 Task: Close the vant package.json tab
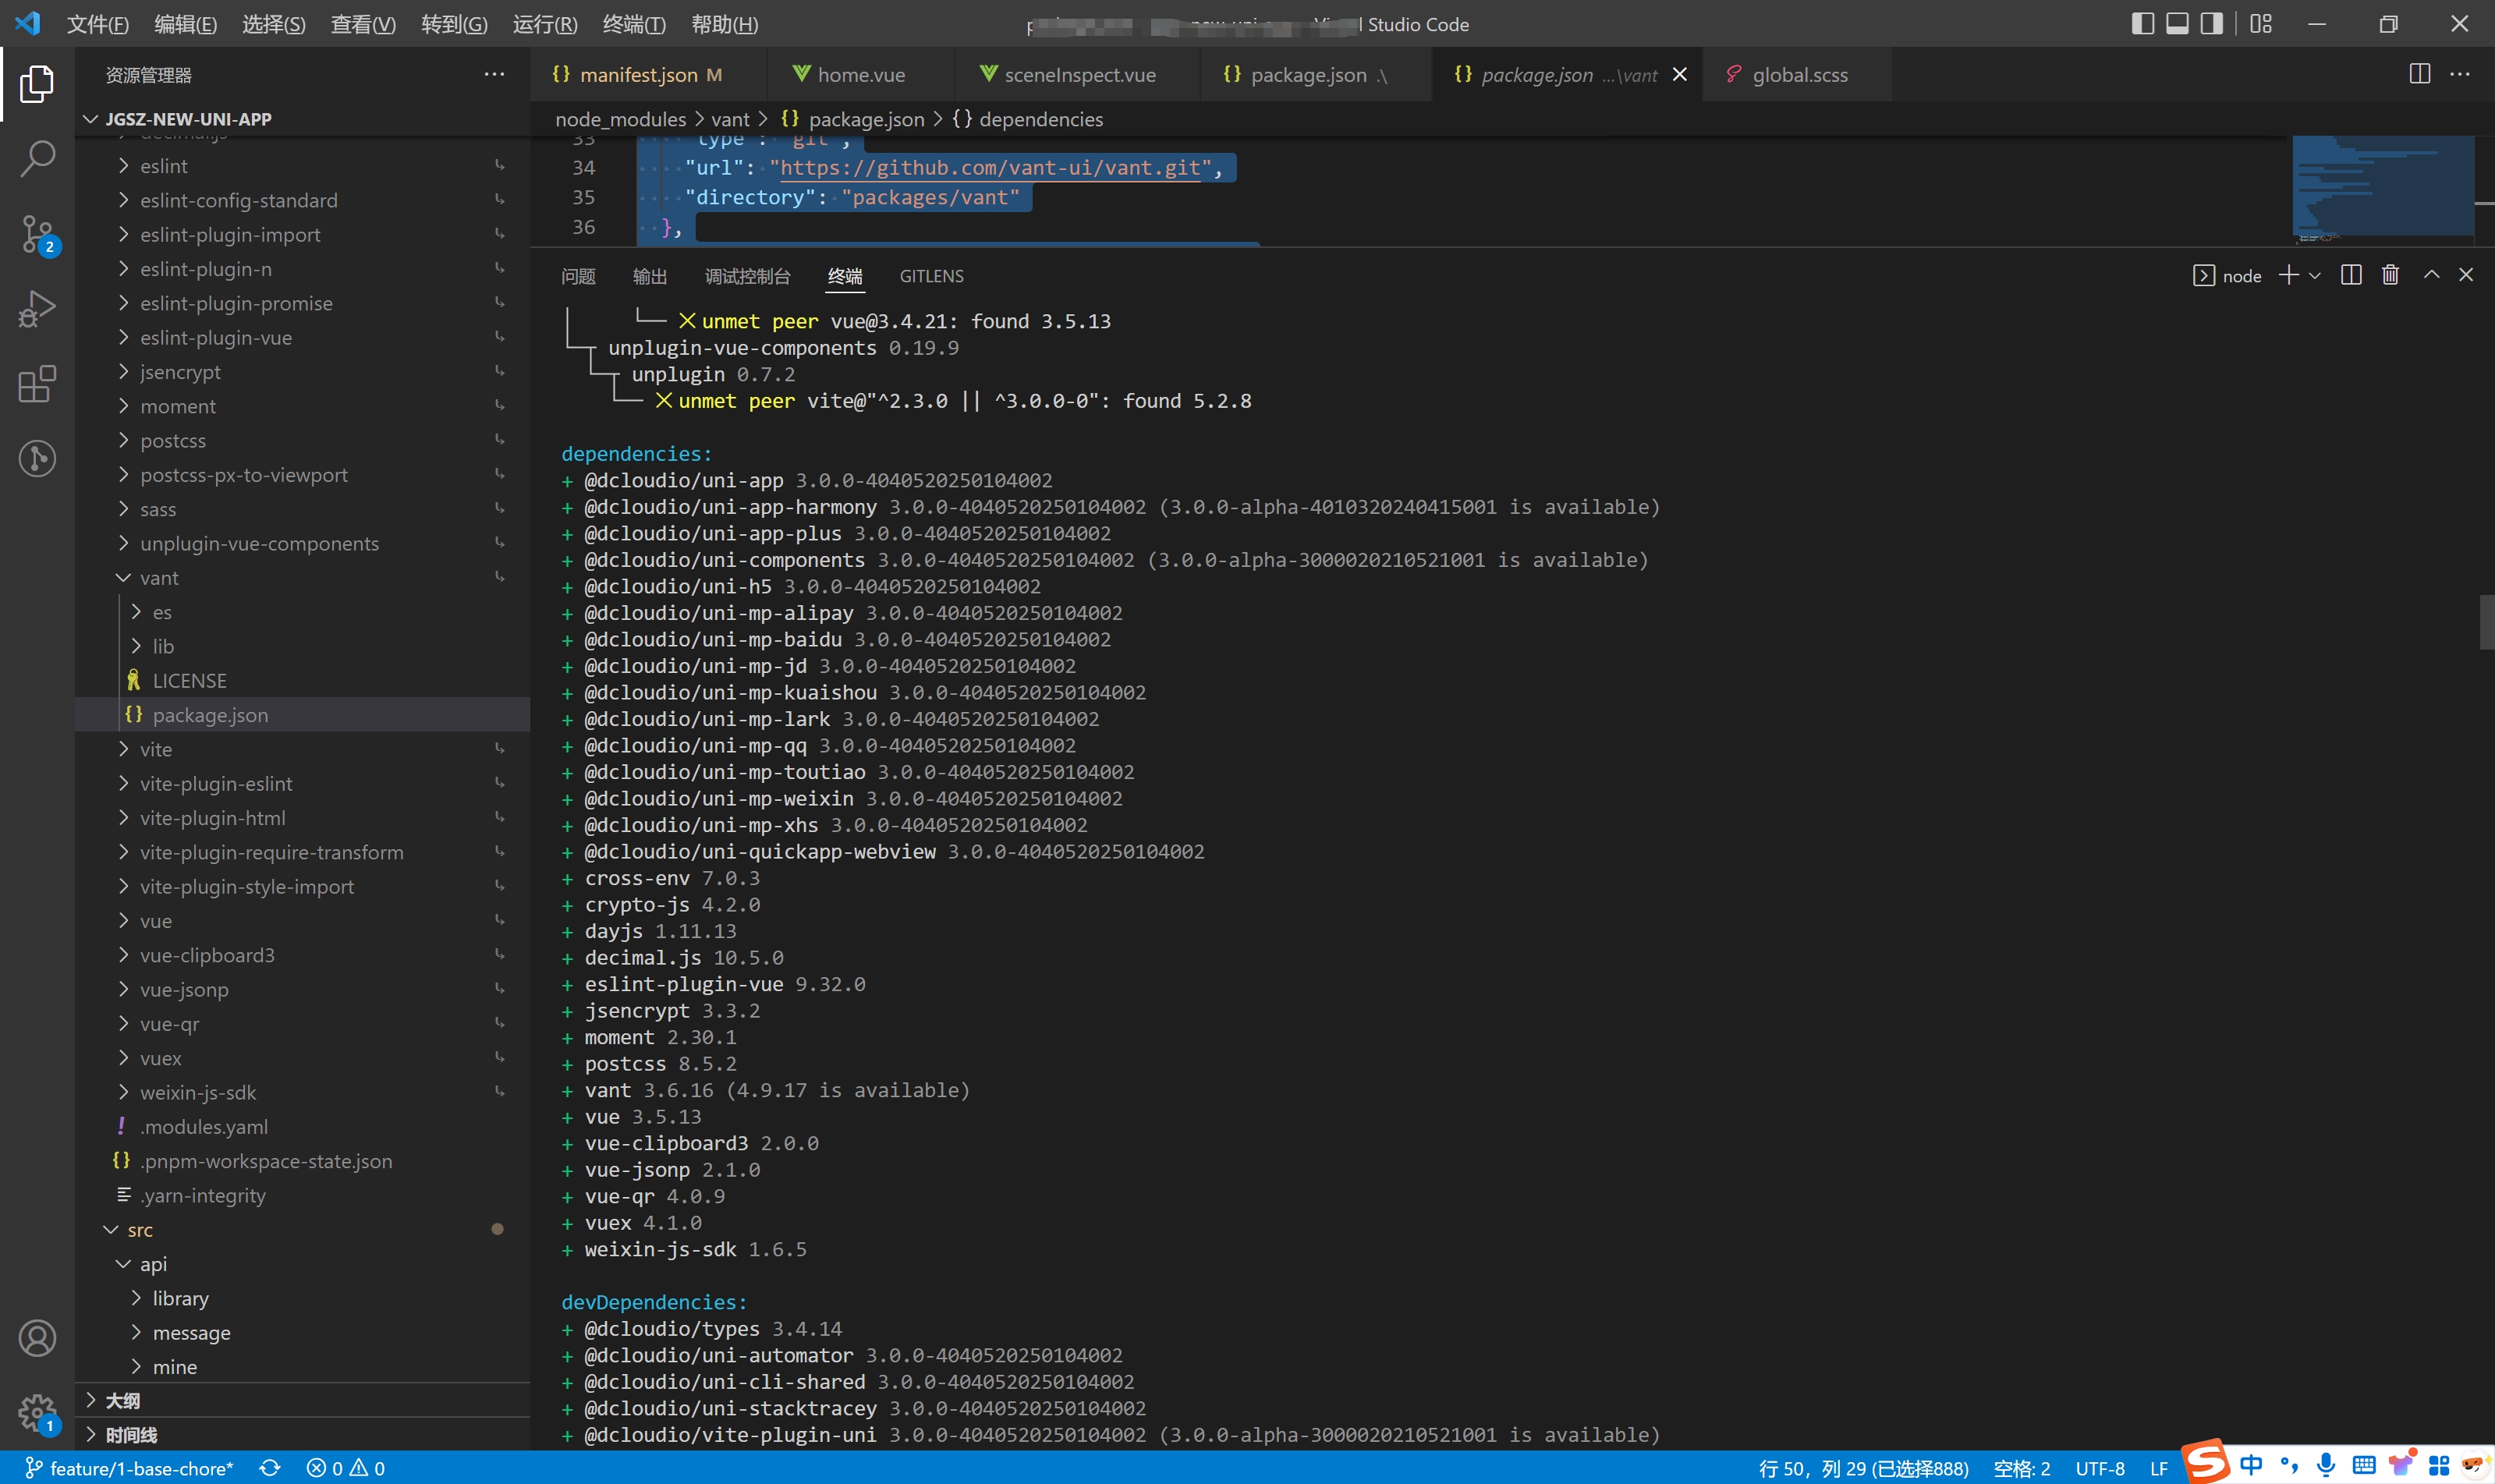pos(1680,74)
